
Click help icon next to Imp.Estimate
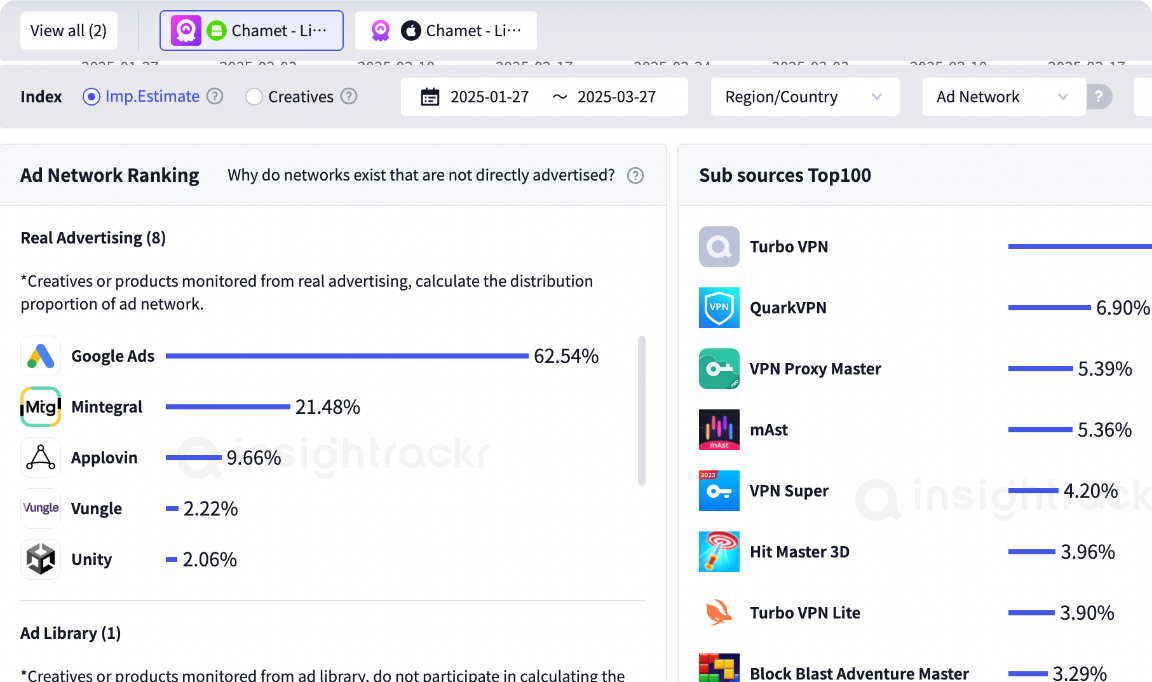click(x=215, y=97)
